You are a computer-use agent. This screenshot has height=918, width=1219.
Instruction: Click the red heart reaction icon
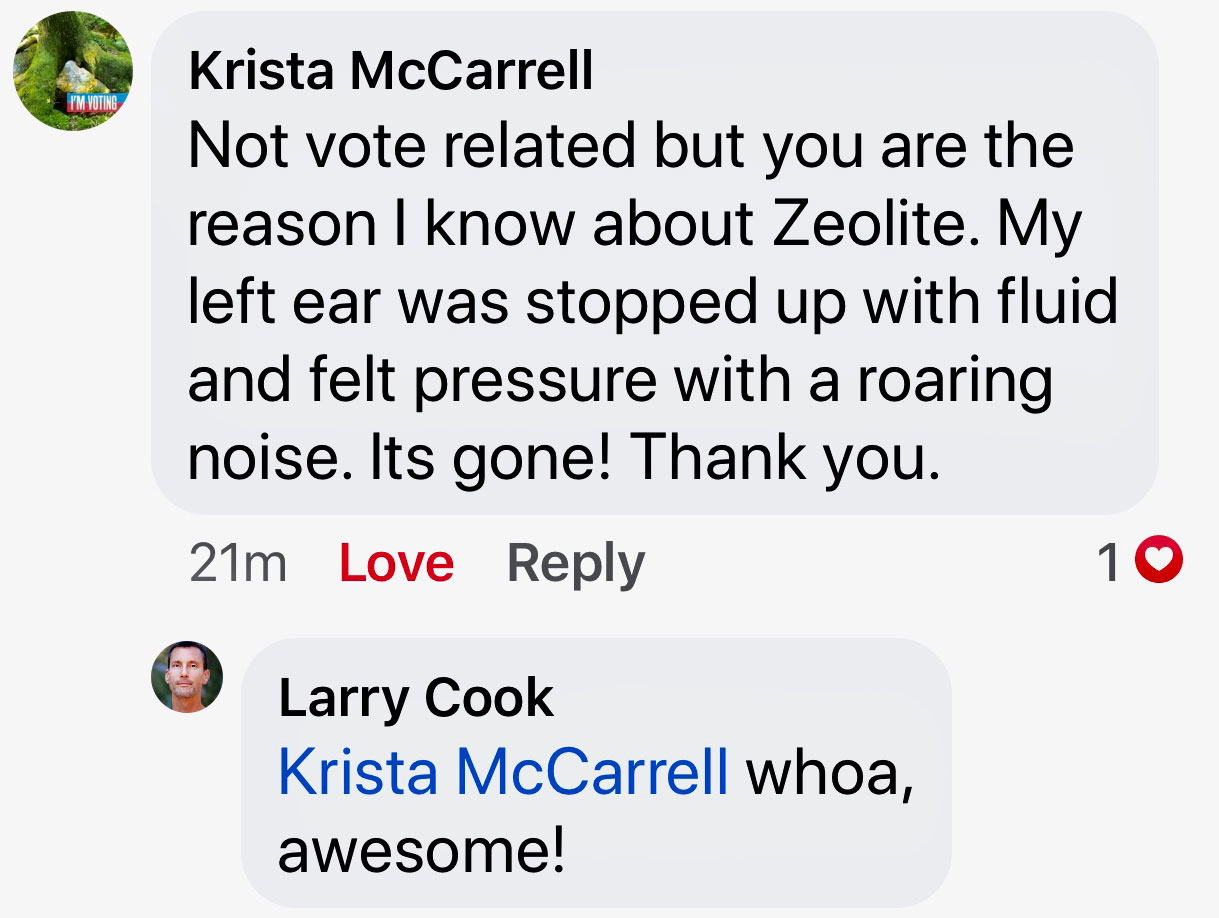click(x=1163, y=562)
